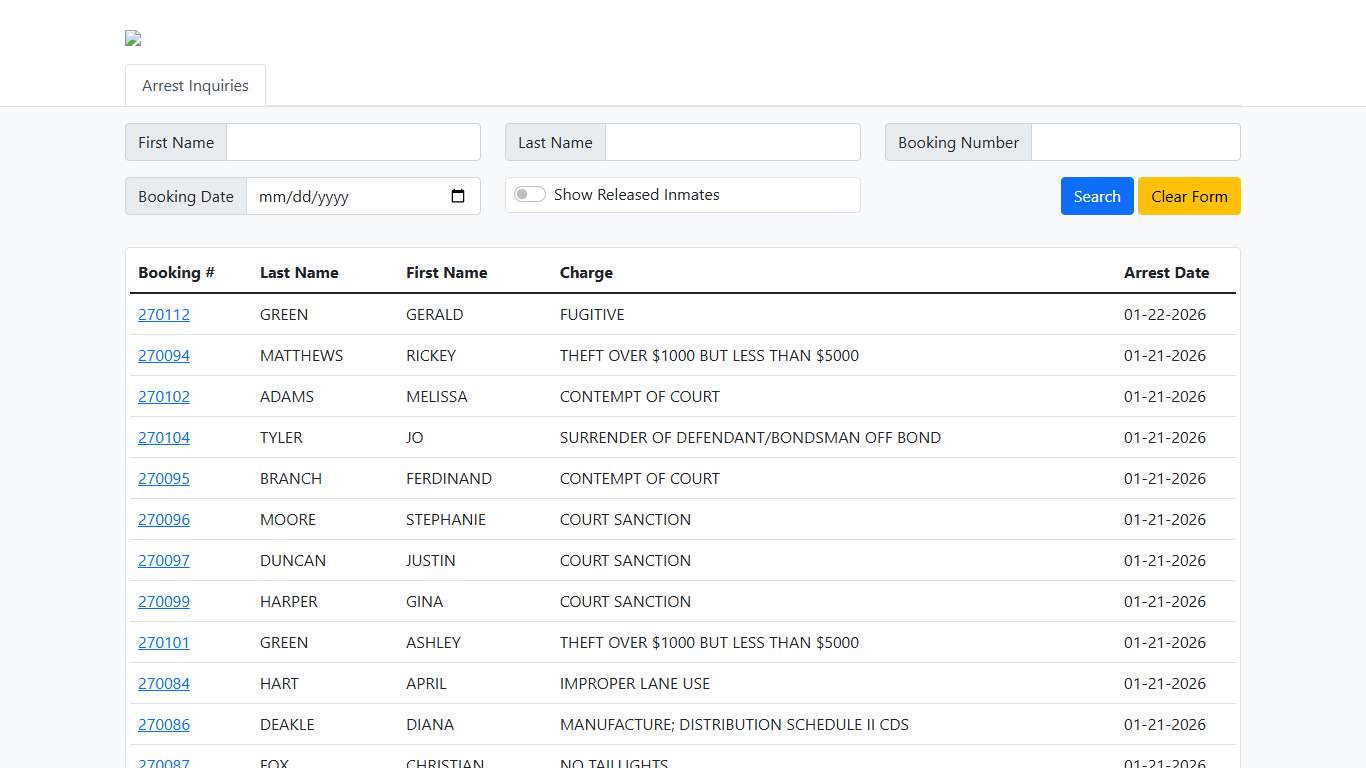
Task: Click the Booking # column header
Action: (175, 272)
